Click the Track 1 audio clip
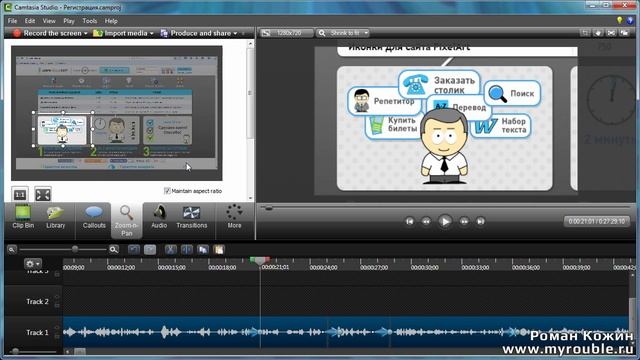 pos(345,332)
